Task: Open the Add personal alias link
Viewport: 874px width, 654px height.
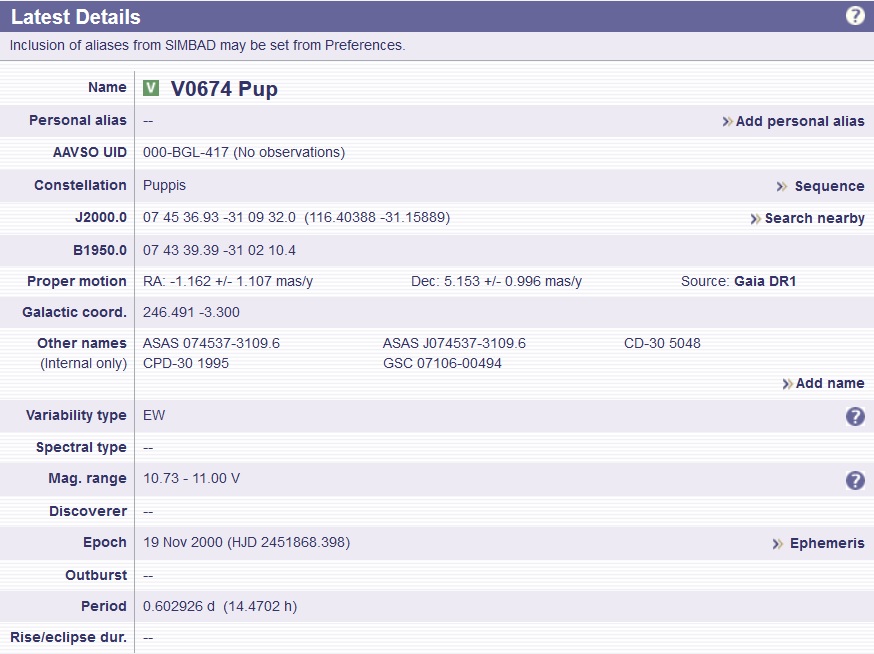Action: point(800,121)
